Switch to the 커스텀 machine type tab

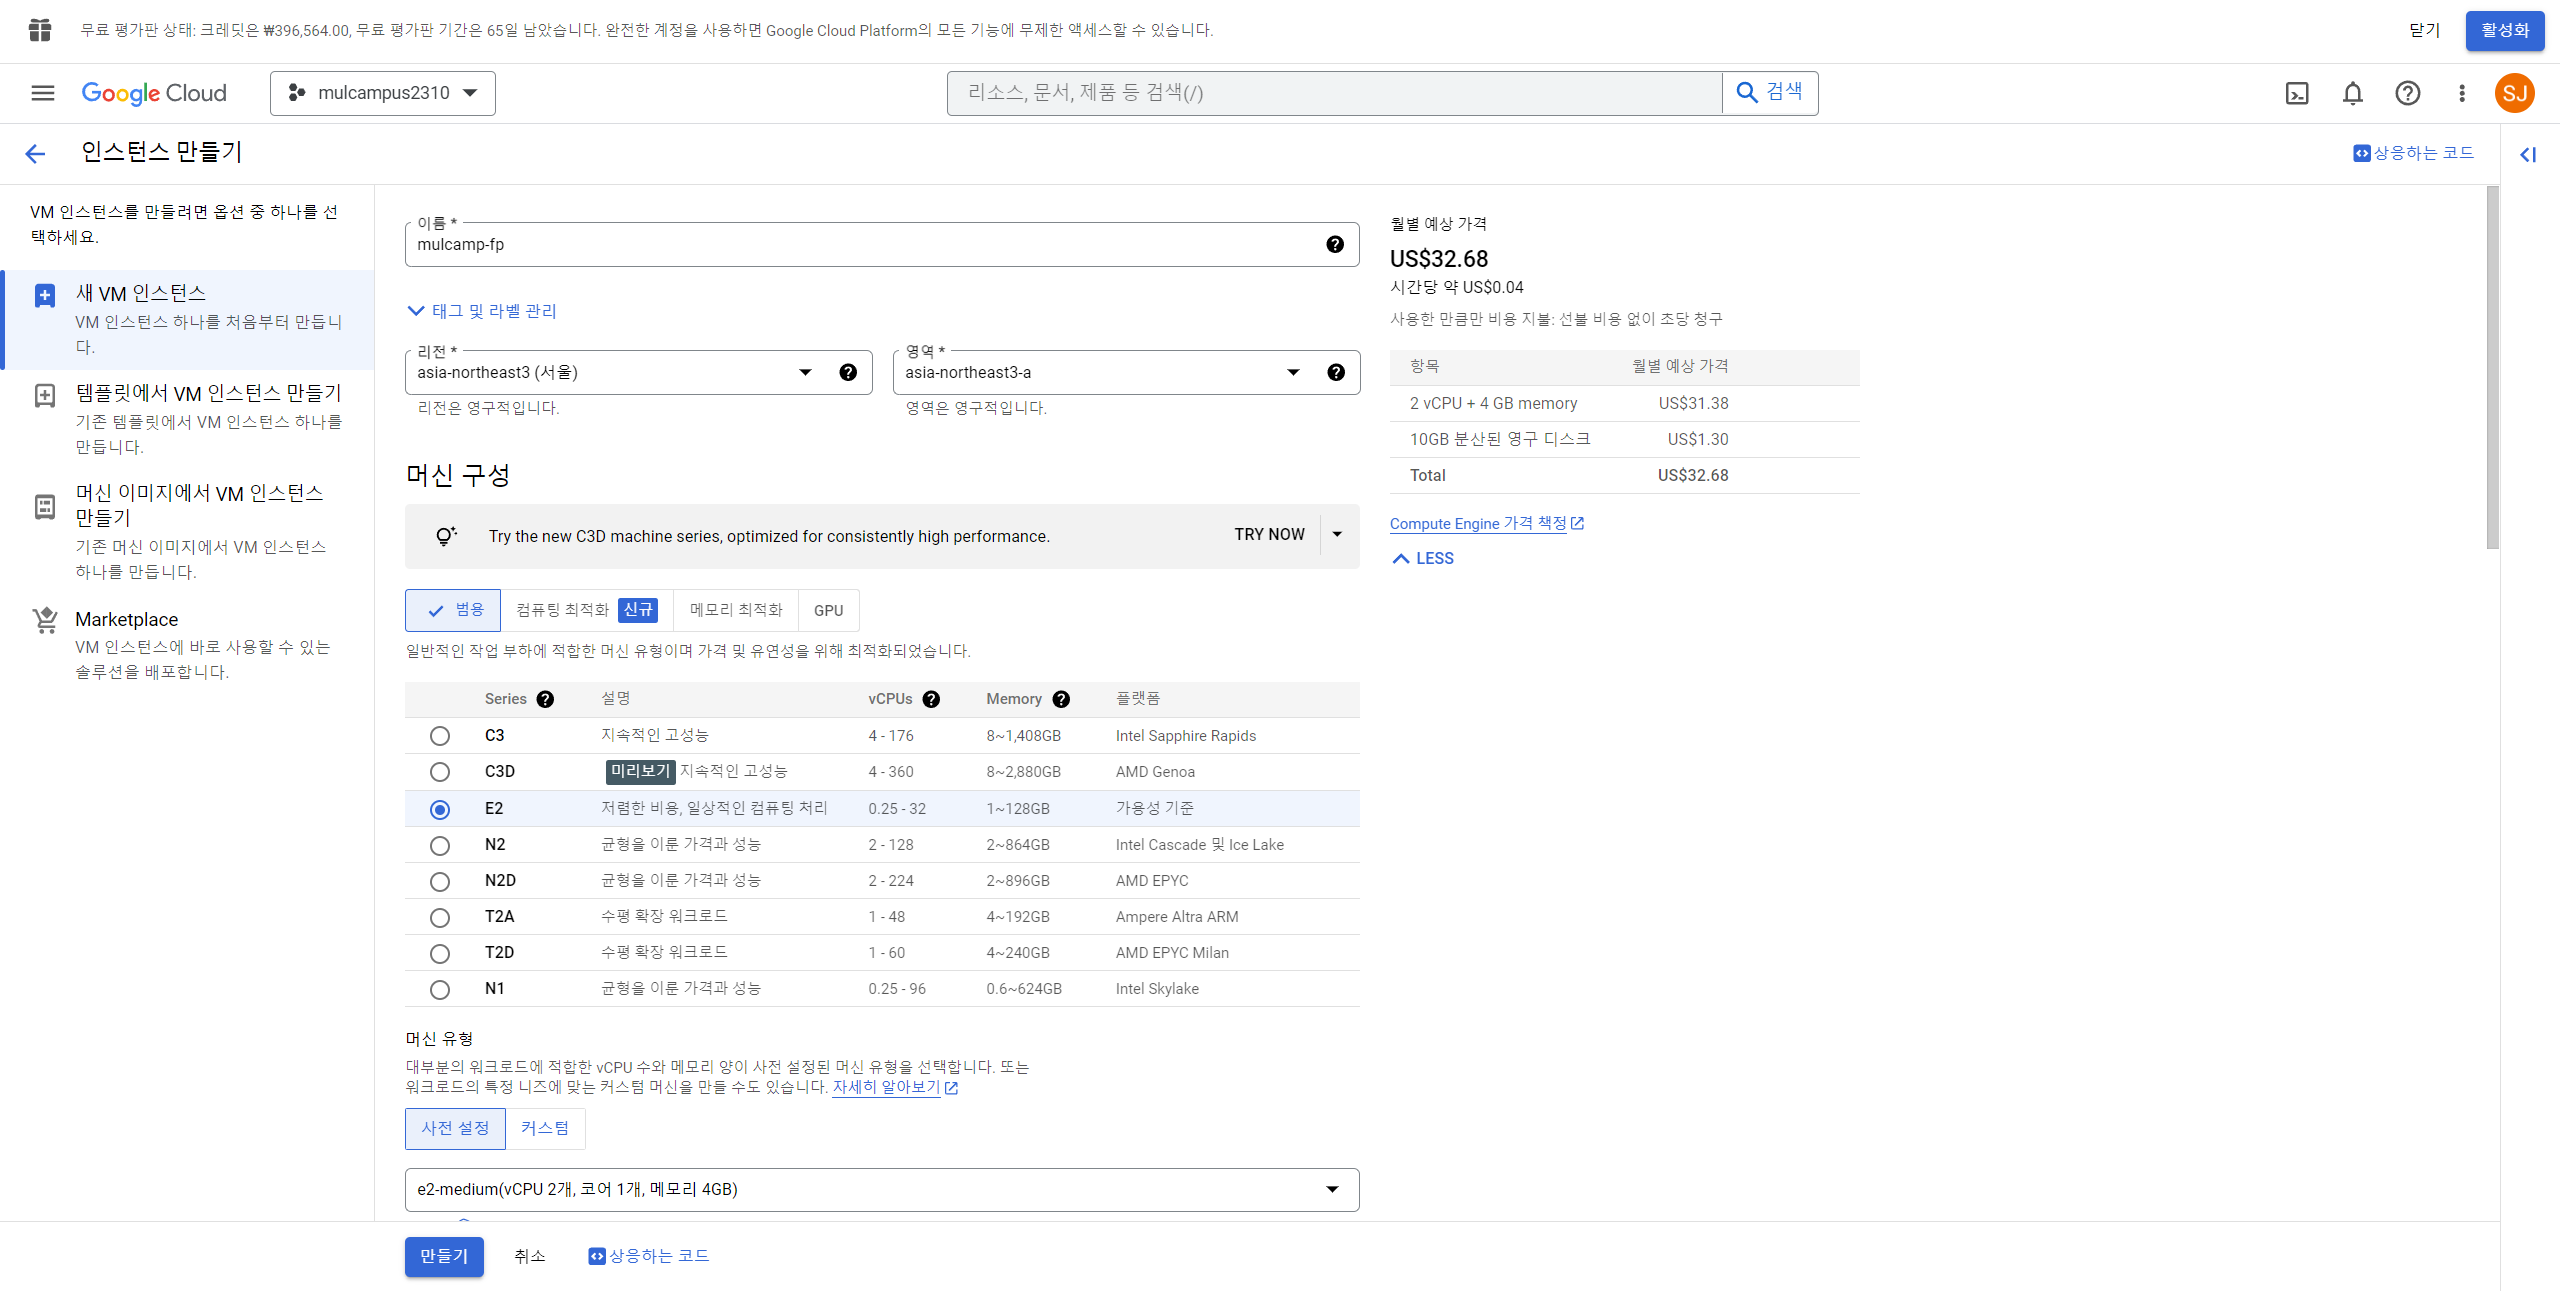[545, 1128]
